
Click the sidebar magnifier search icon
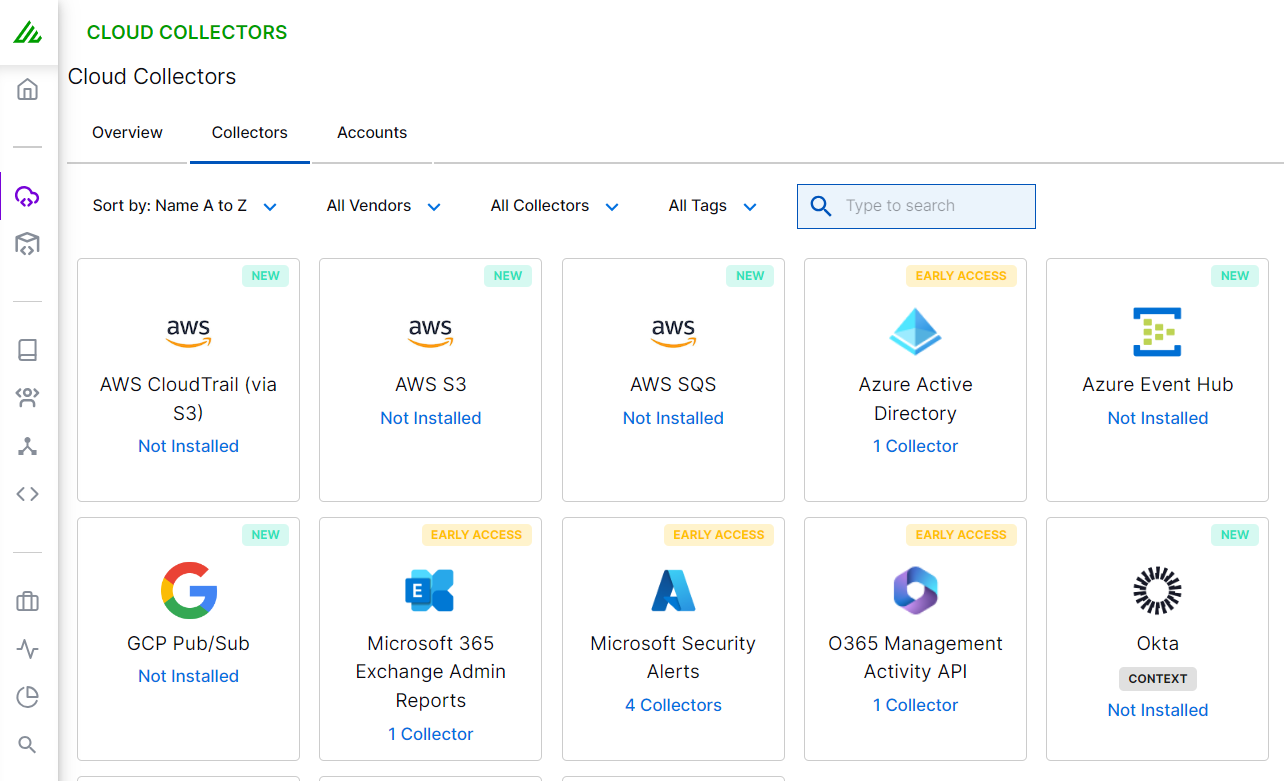point(28,744)
